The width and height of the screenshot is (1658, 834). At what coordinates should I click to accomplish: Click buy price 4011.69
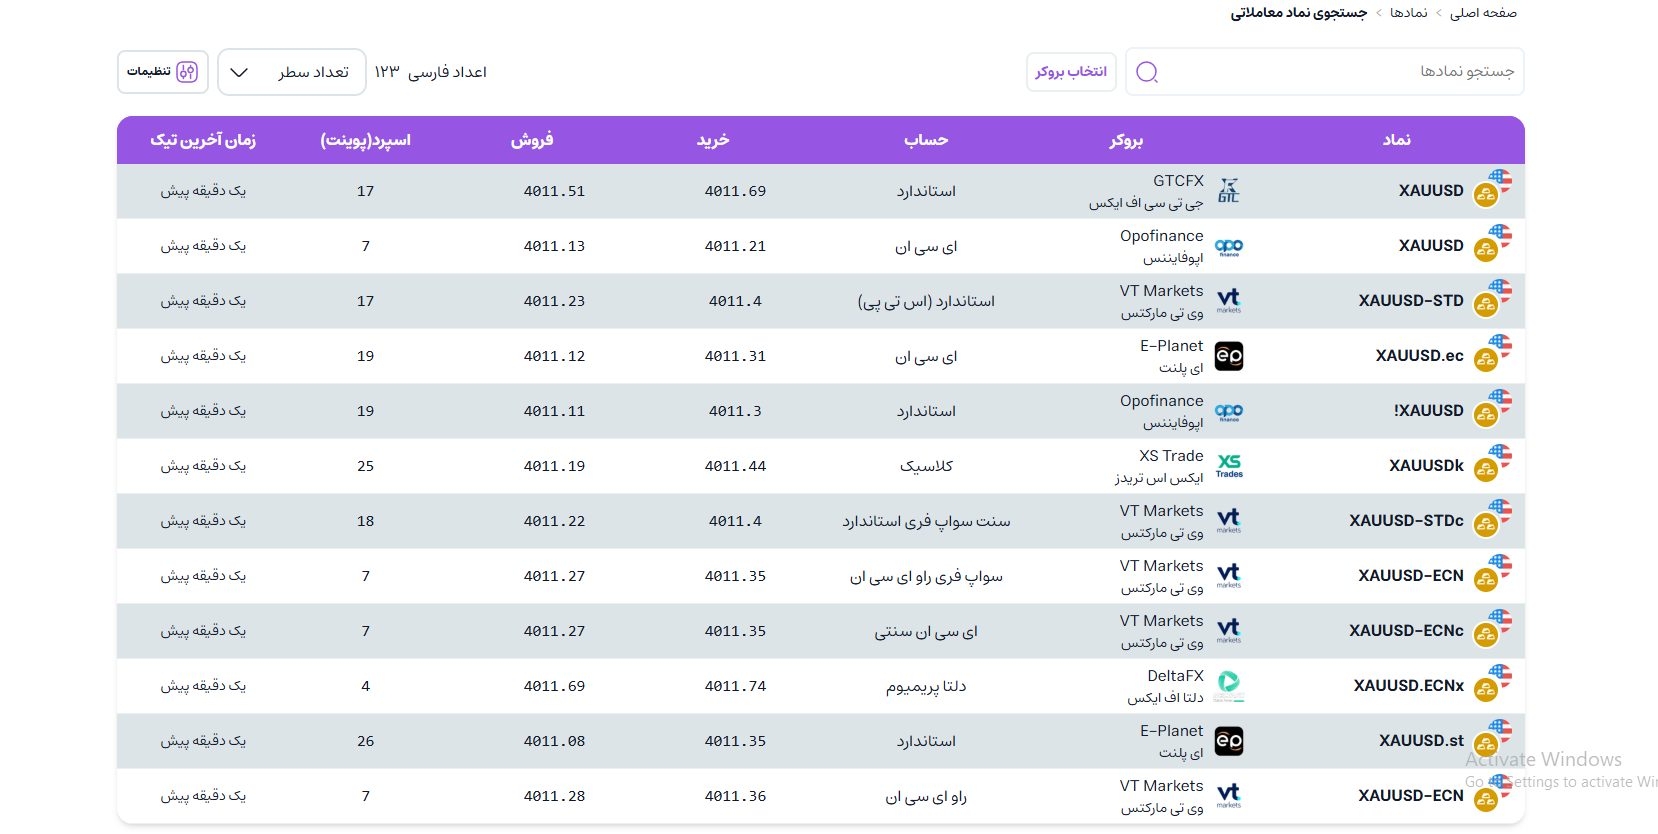pos(735,191)
